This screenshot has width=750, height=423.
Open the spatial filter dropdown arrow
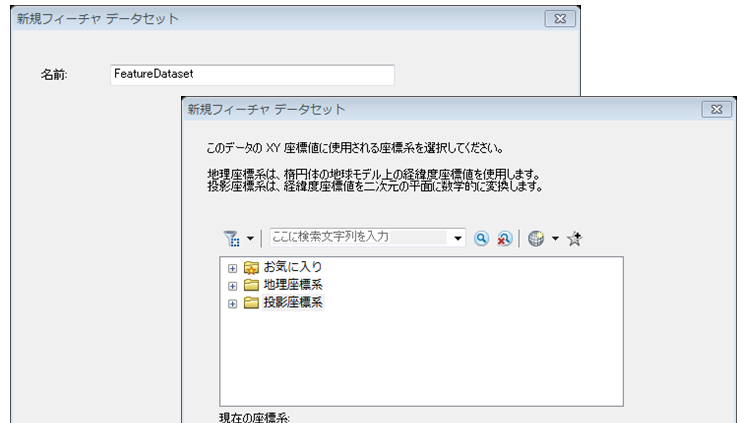pyautogui.click(x=250, y=238)
